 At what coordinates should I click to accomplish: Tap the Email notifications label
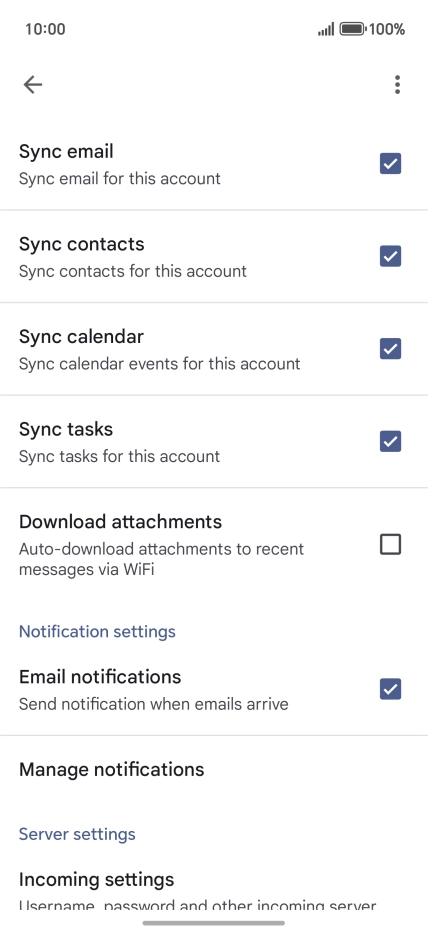tap(100, 677)
